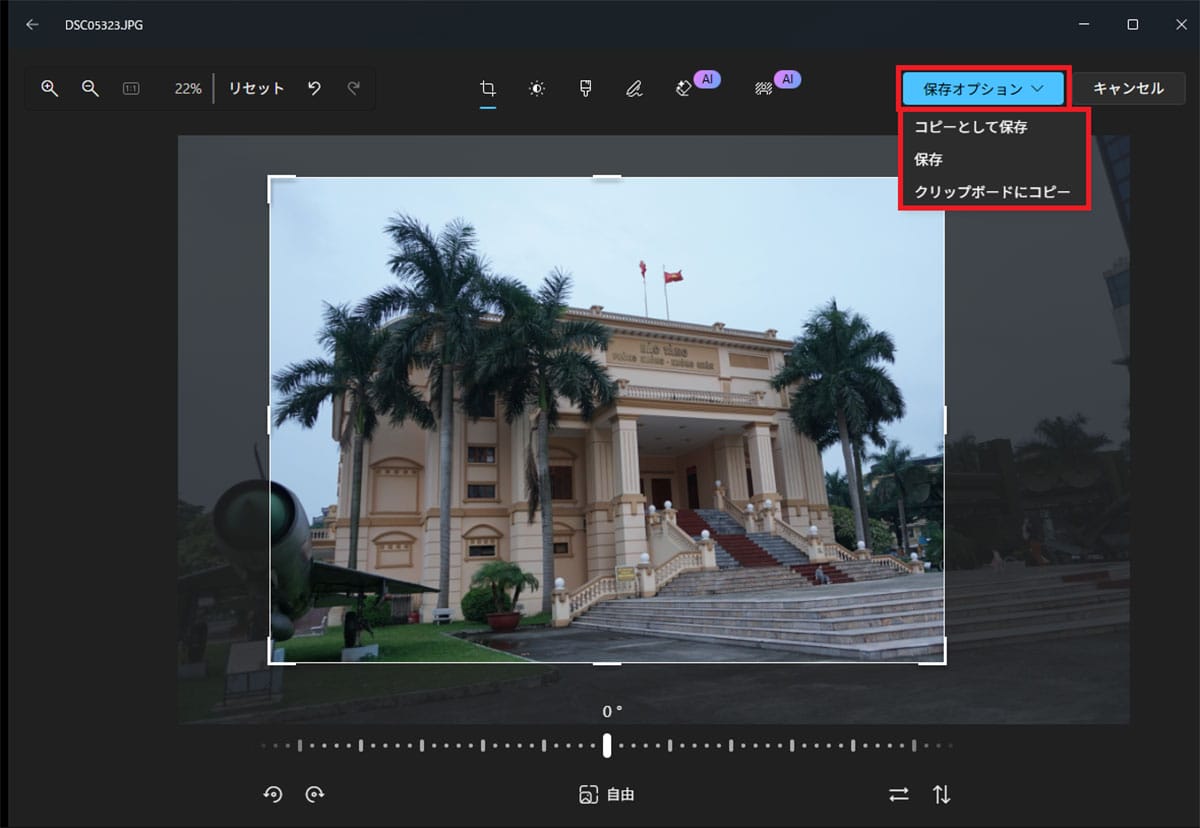Image resolution: width=1200 pixels, height=828 pixels.
Task: Click リセット to reset all edits
Action: 255,88
